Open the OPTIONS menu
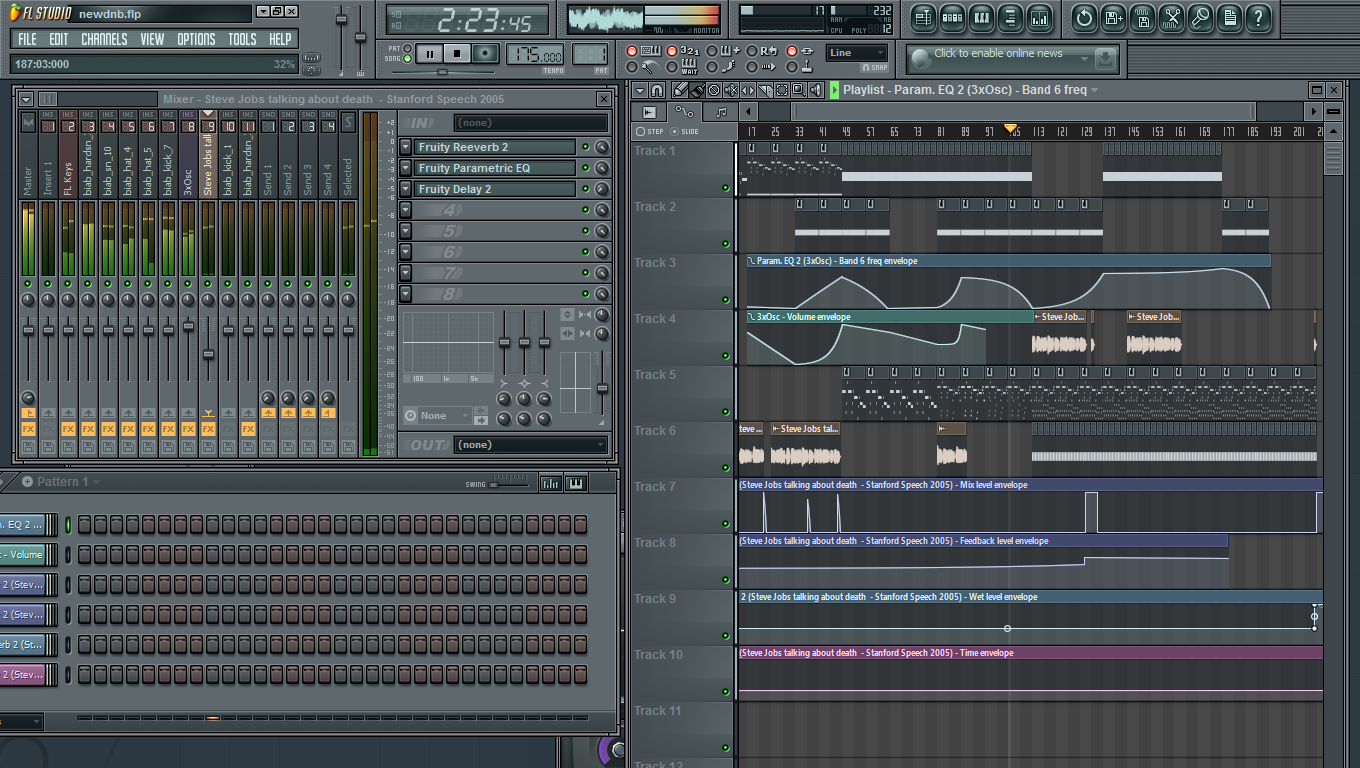Viewport: 1360px width, 768px height. point(196,39)
